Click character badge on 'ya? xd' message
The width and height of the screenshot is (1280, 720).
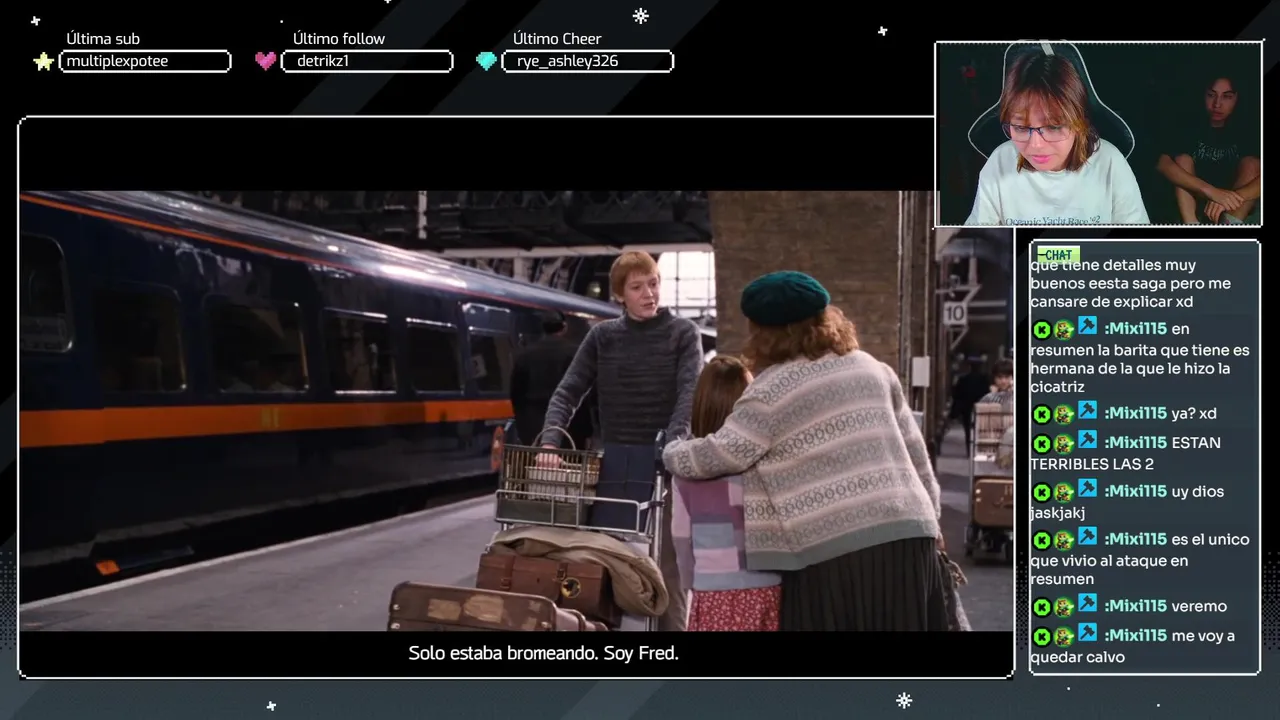tap(1064, 415)
